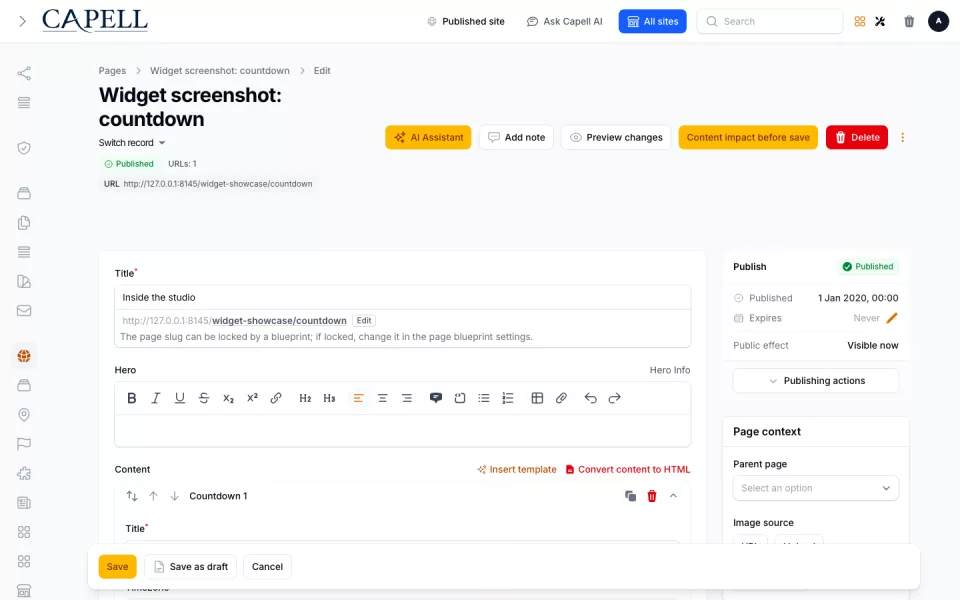This screenshot has height=600, width=960.
Task: Align Hero text to center
Action: 383,398
